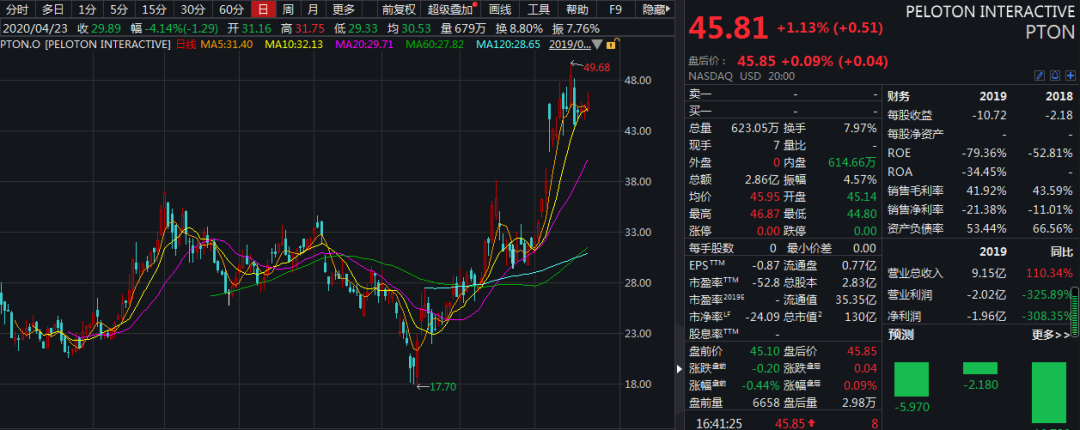
Task: Expand the 更多 more periods menu
Action: point(344,9)
